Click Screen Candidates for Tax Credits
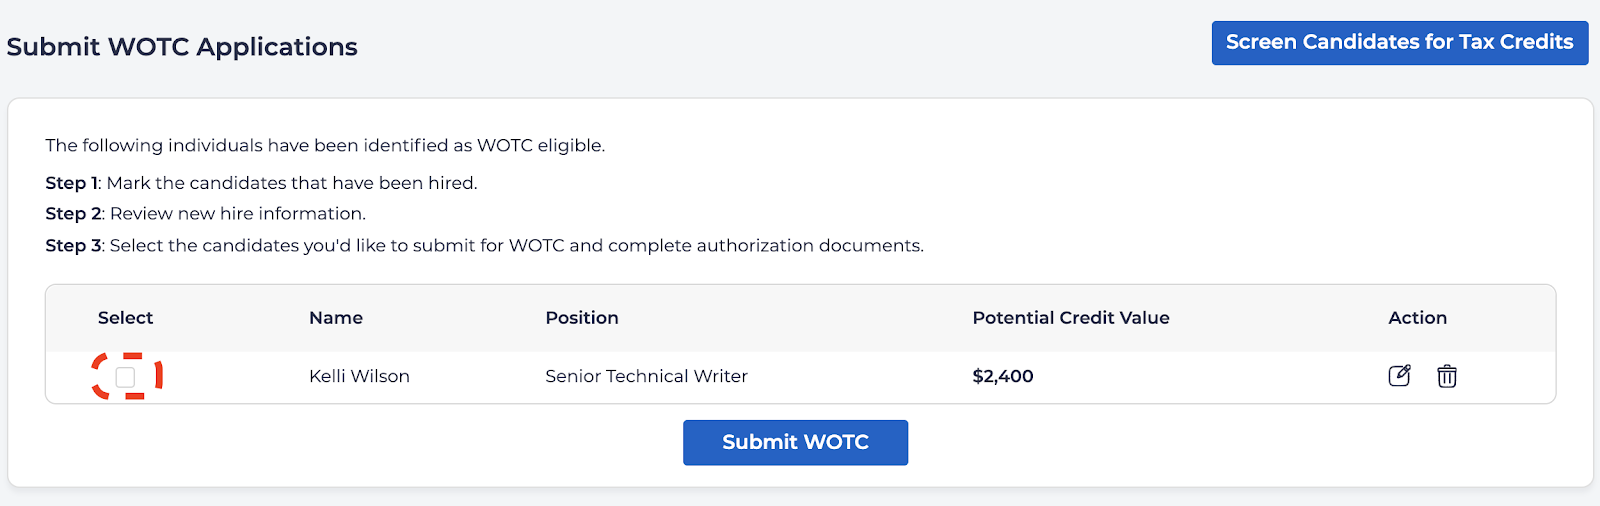Screen dimensions: 1600x506 [x=1399, y=43]
